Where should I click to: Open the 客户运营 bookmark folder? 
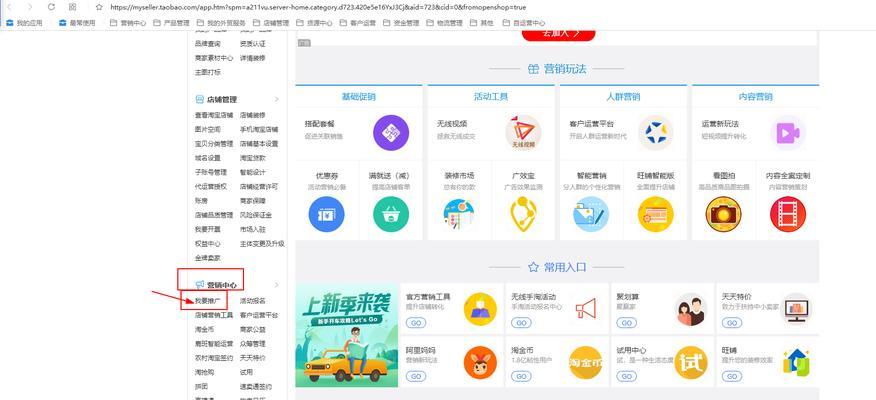tap(358, 23)
